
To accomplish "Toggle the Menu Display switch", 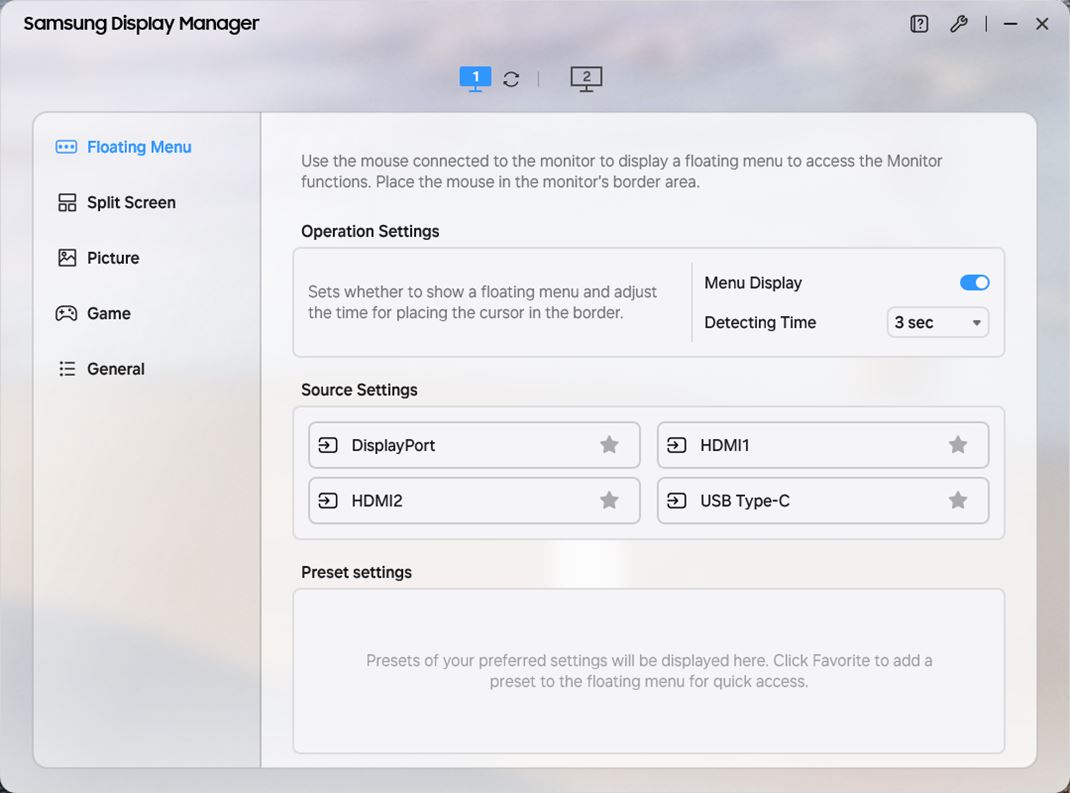I will [x=974, y=283].
